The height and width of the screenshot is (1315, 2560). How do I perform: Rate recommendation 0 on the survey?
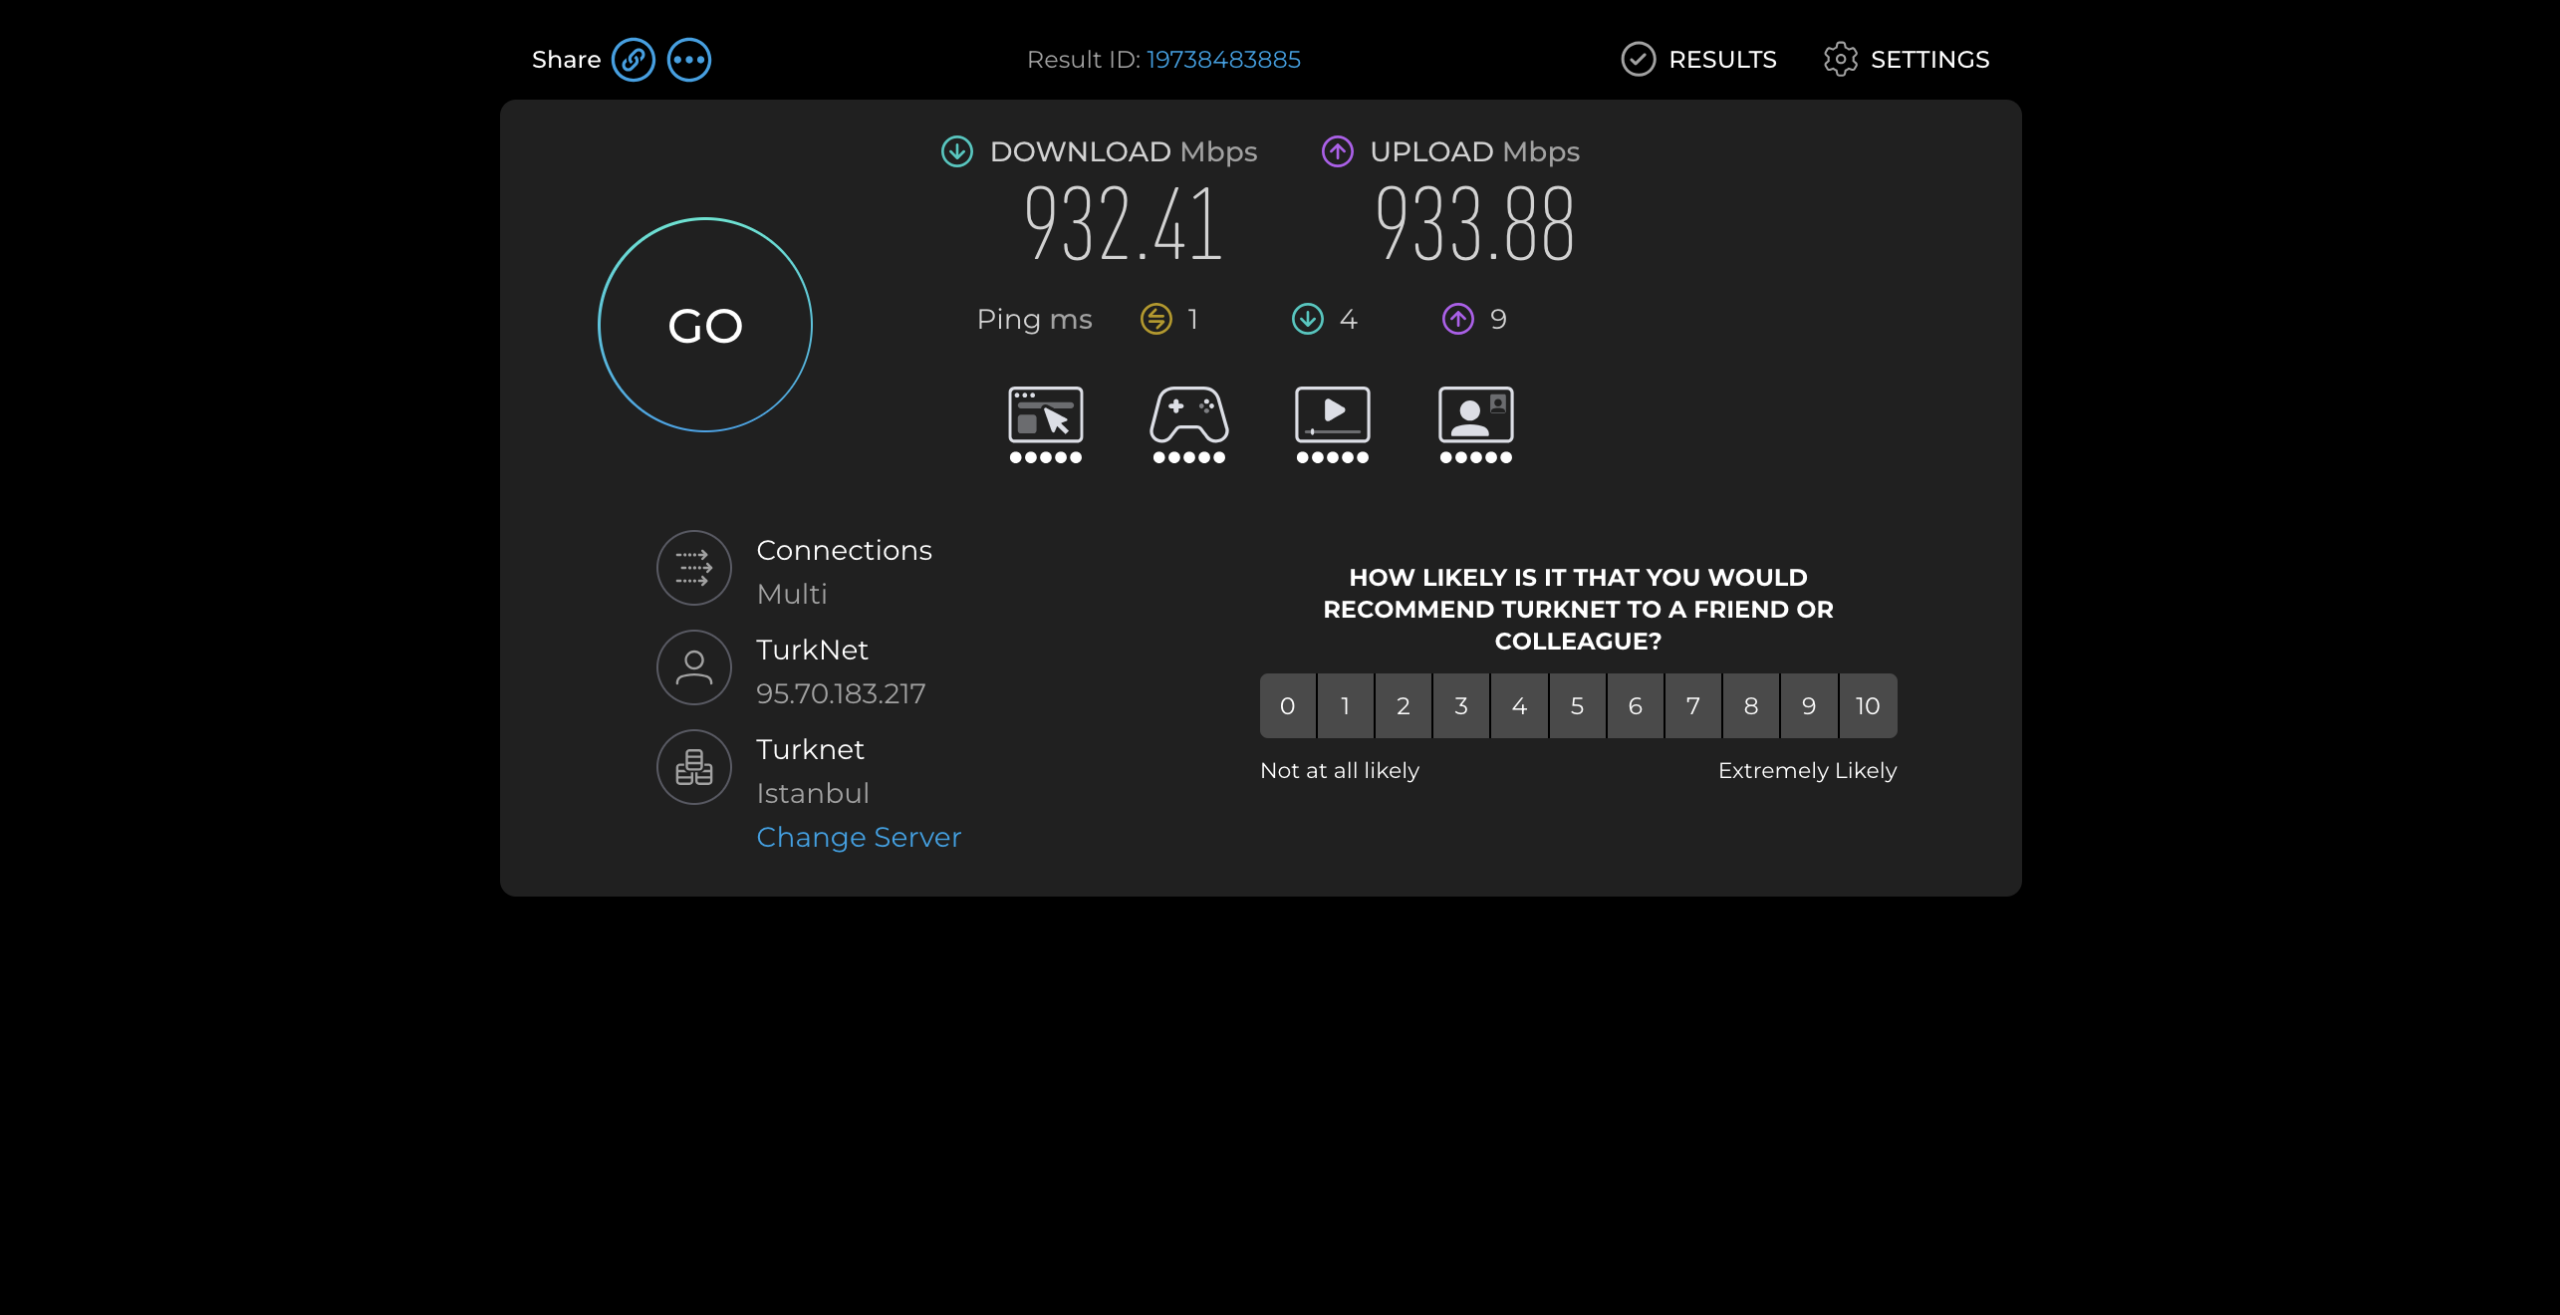[1287, 706]
